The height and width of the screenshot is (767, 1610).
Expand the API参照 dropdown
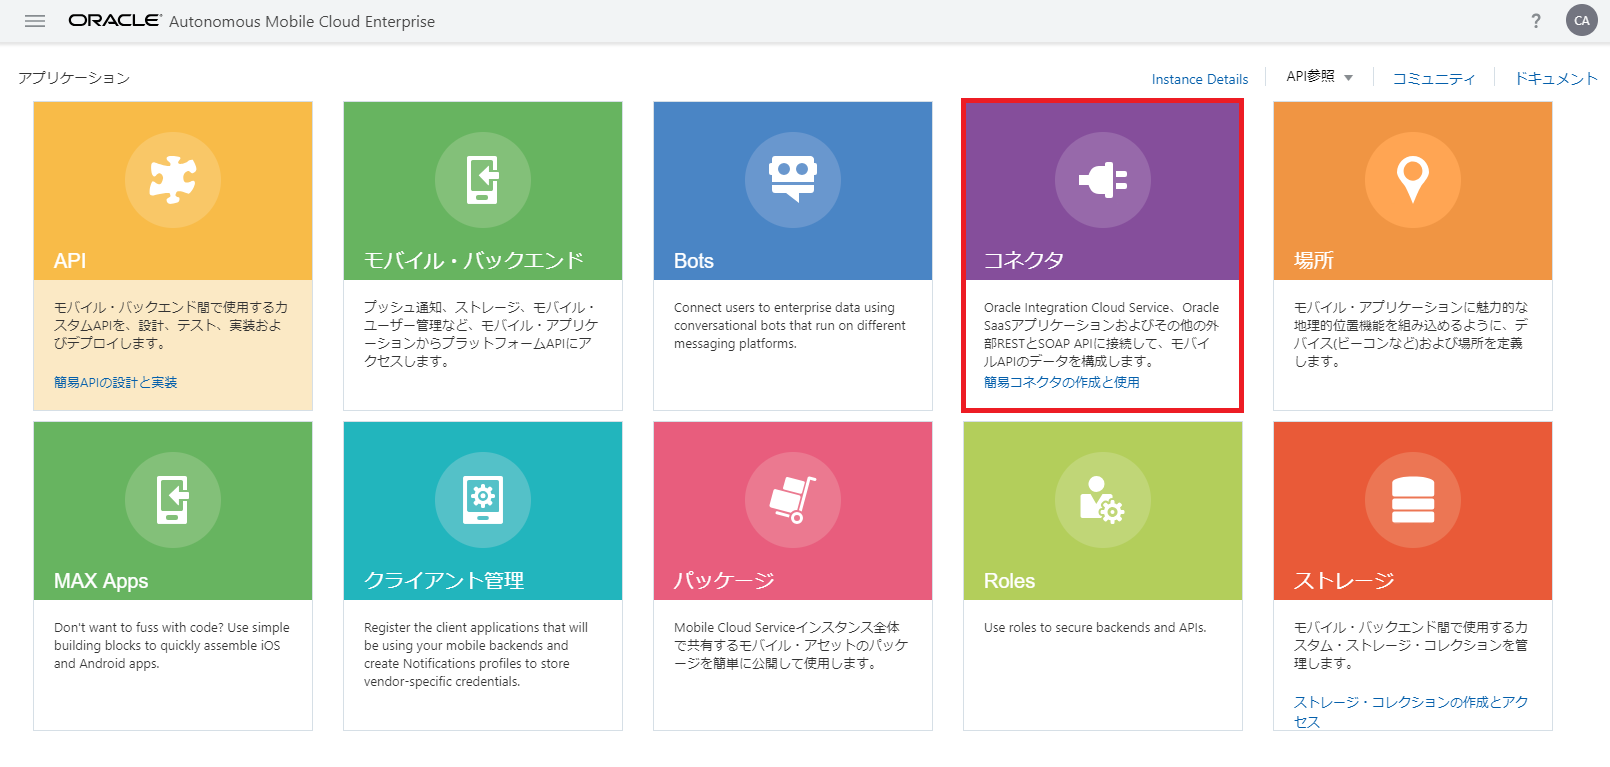click(x=1320, y=77)
